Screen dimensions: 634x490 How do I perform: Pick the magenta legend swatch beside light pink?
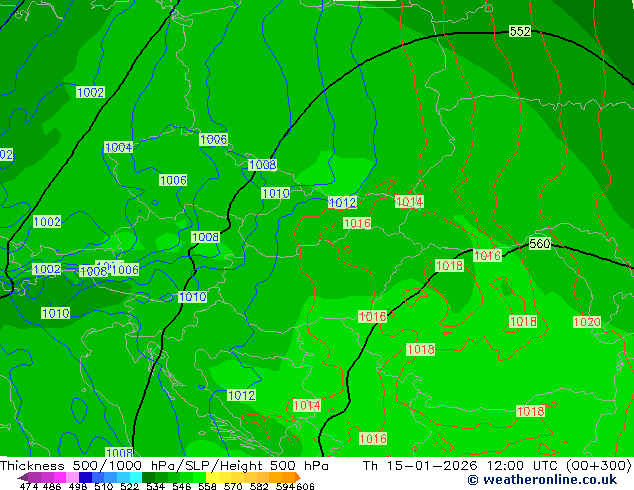click(60, 477)
